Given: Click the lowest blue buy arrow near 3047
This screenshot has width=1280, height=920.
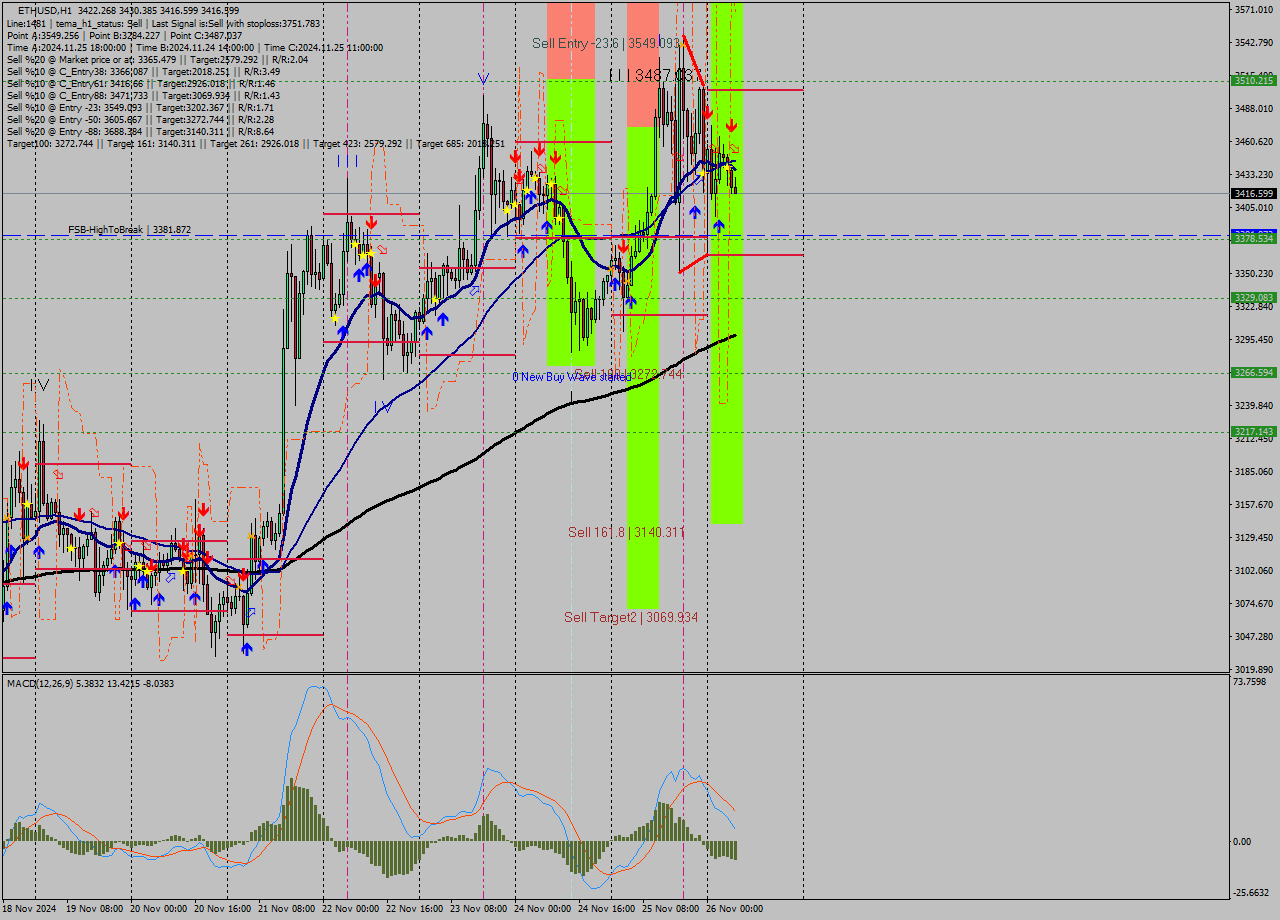Looking at the screenshot, I should 246,649.
